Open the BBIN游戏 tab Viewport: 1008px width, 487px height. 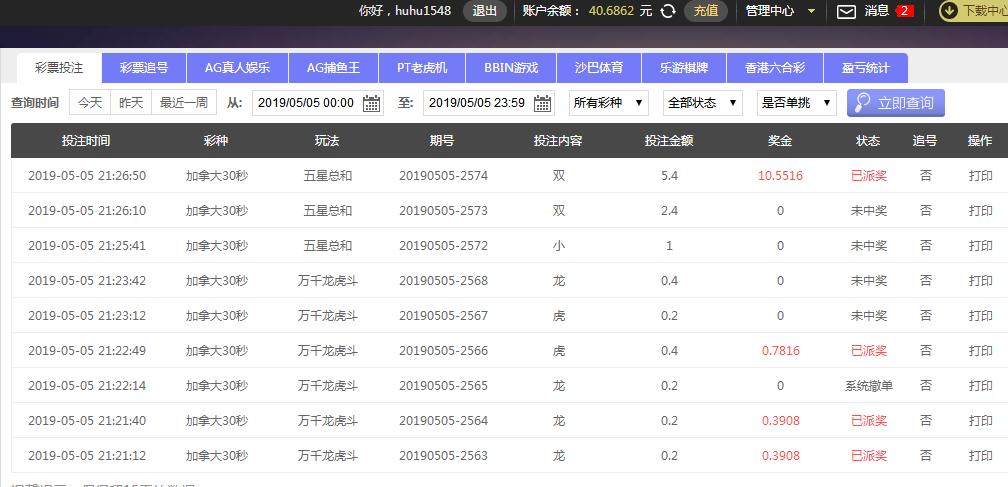coord(511,68)
